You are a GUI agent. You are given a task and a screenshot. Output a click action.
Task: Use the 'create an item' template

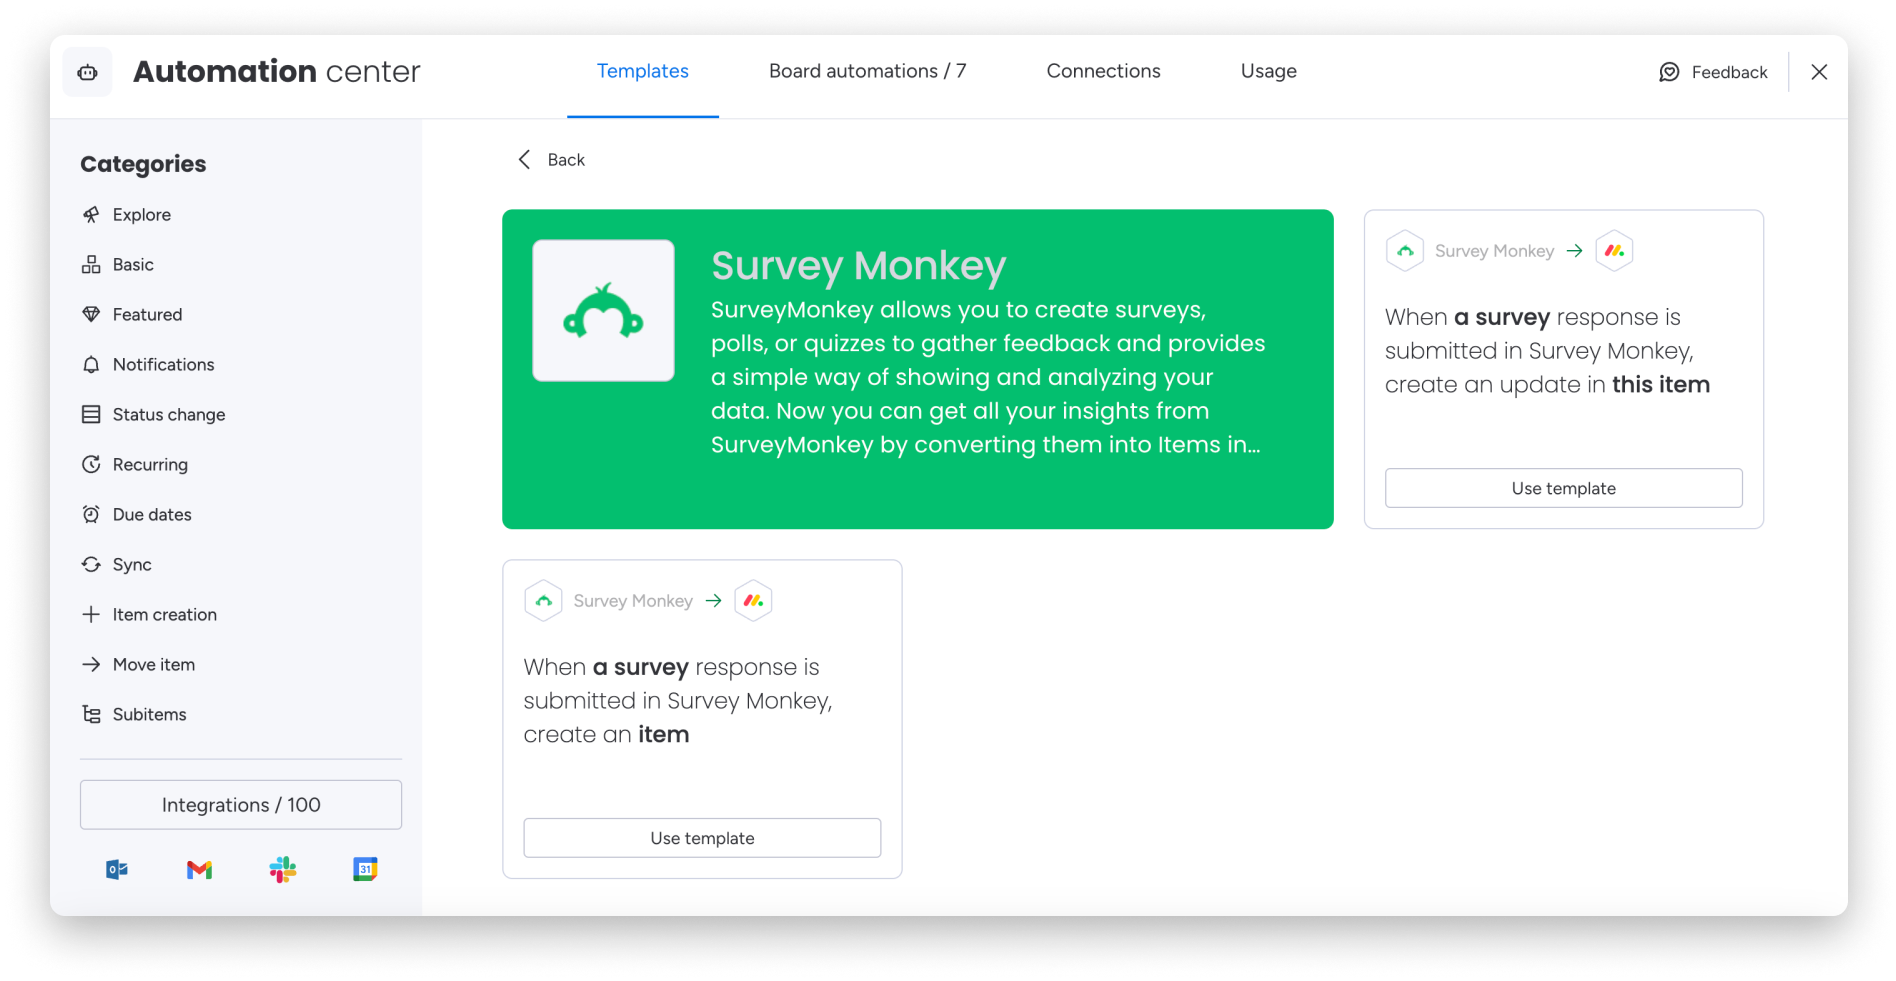pyautogui.click(x=702, y=838)
